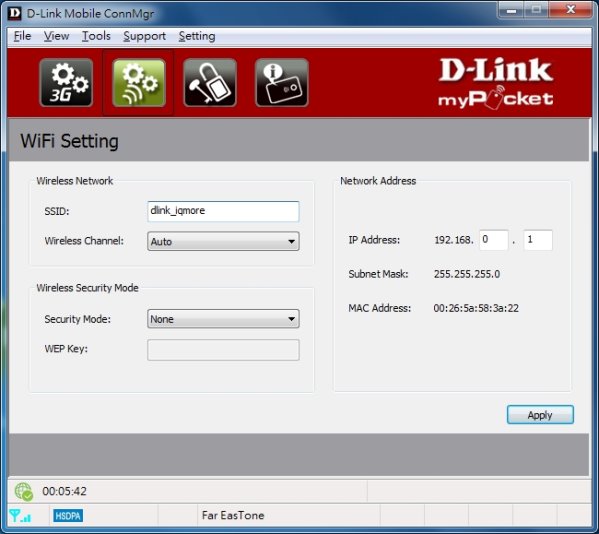Open the Setting menu
This screenshot has height=534, width=599.
click(197, 36)
